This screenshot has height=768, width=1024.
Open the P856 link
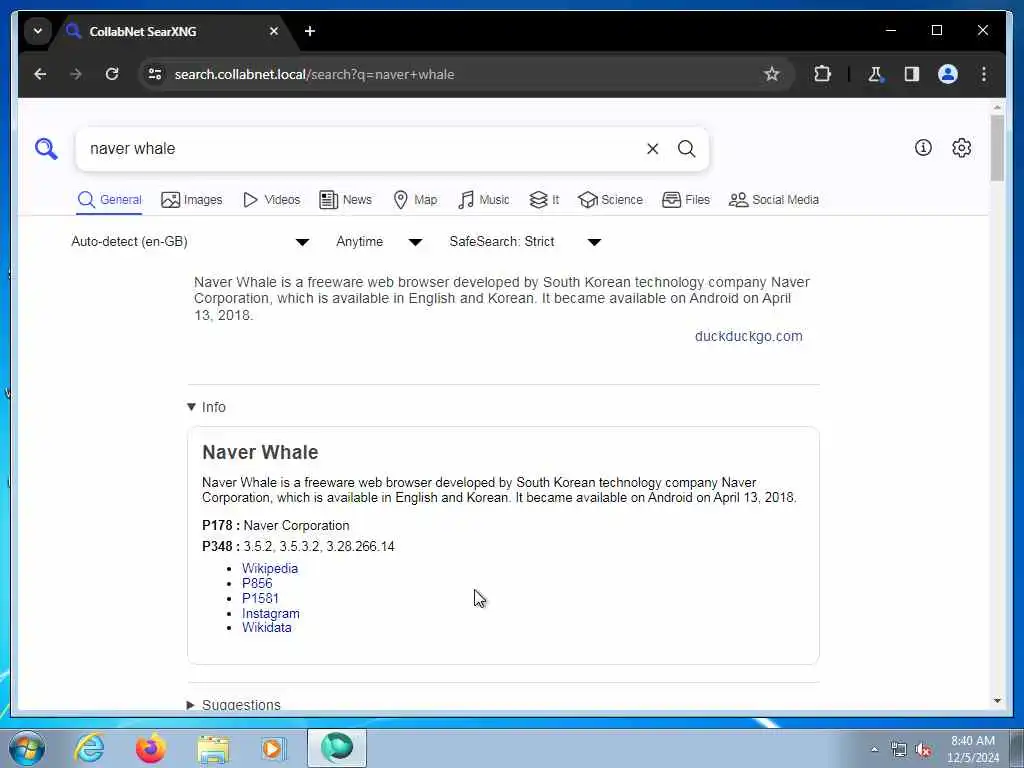coord(257,583)
